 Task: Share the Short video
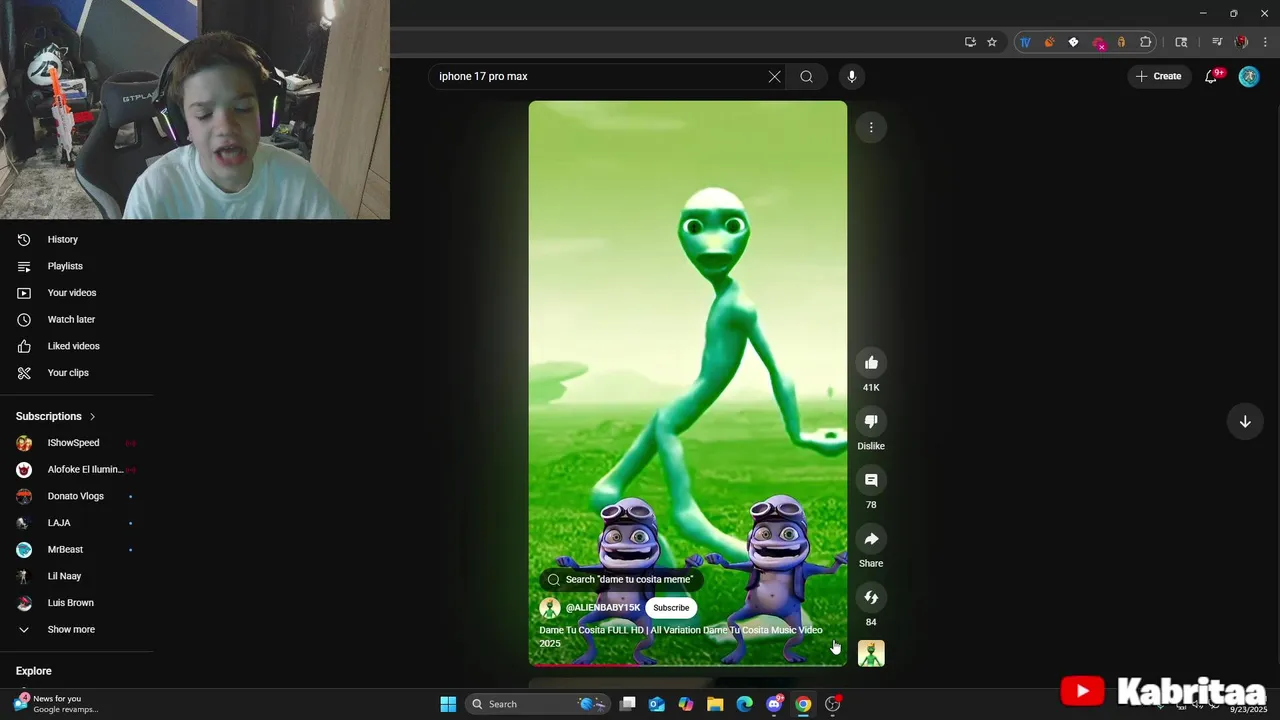point(871,539)
